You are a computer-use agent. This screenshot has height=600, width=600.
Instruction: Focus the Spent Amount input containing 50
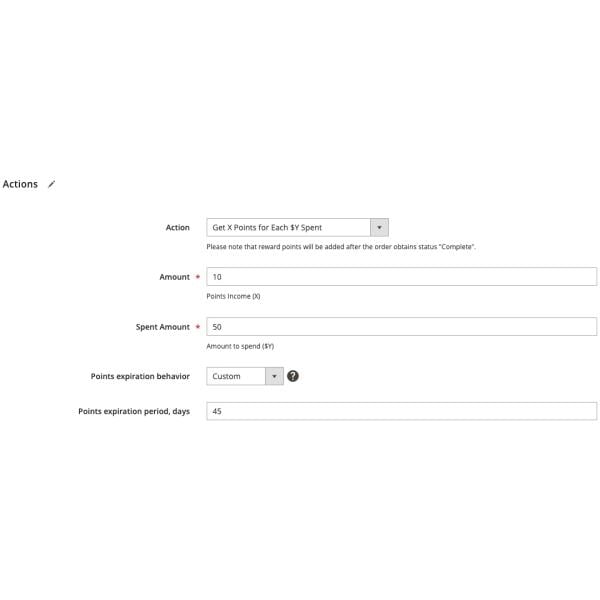(x=401, y=327)
